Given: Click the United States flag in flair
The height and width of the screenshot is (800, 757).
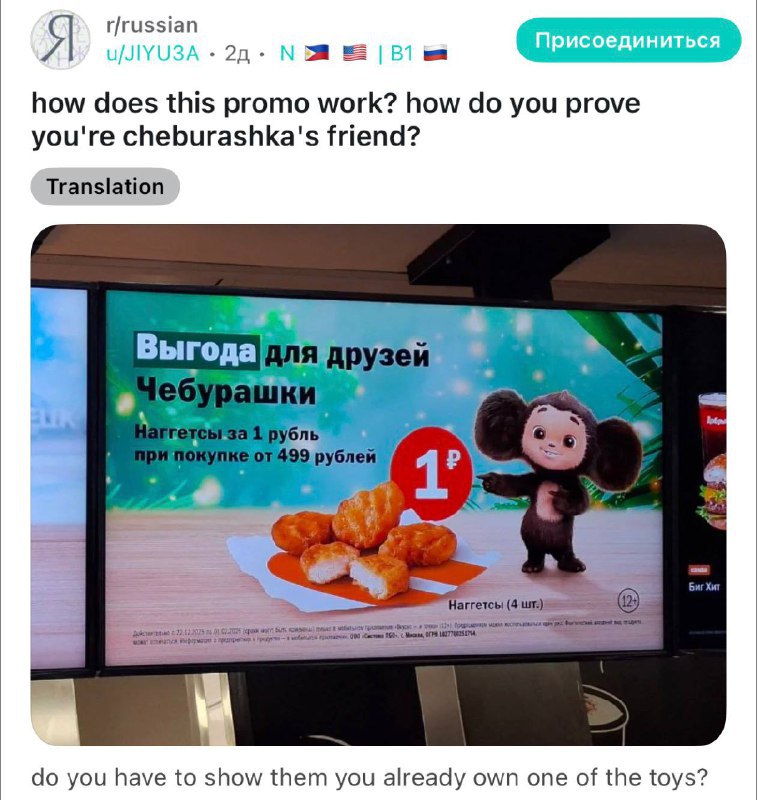Looking at the screenshot, I should 355,53.
